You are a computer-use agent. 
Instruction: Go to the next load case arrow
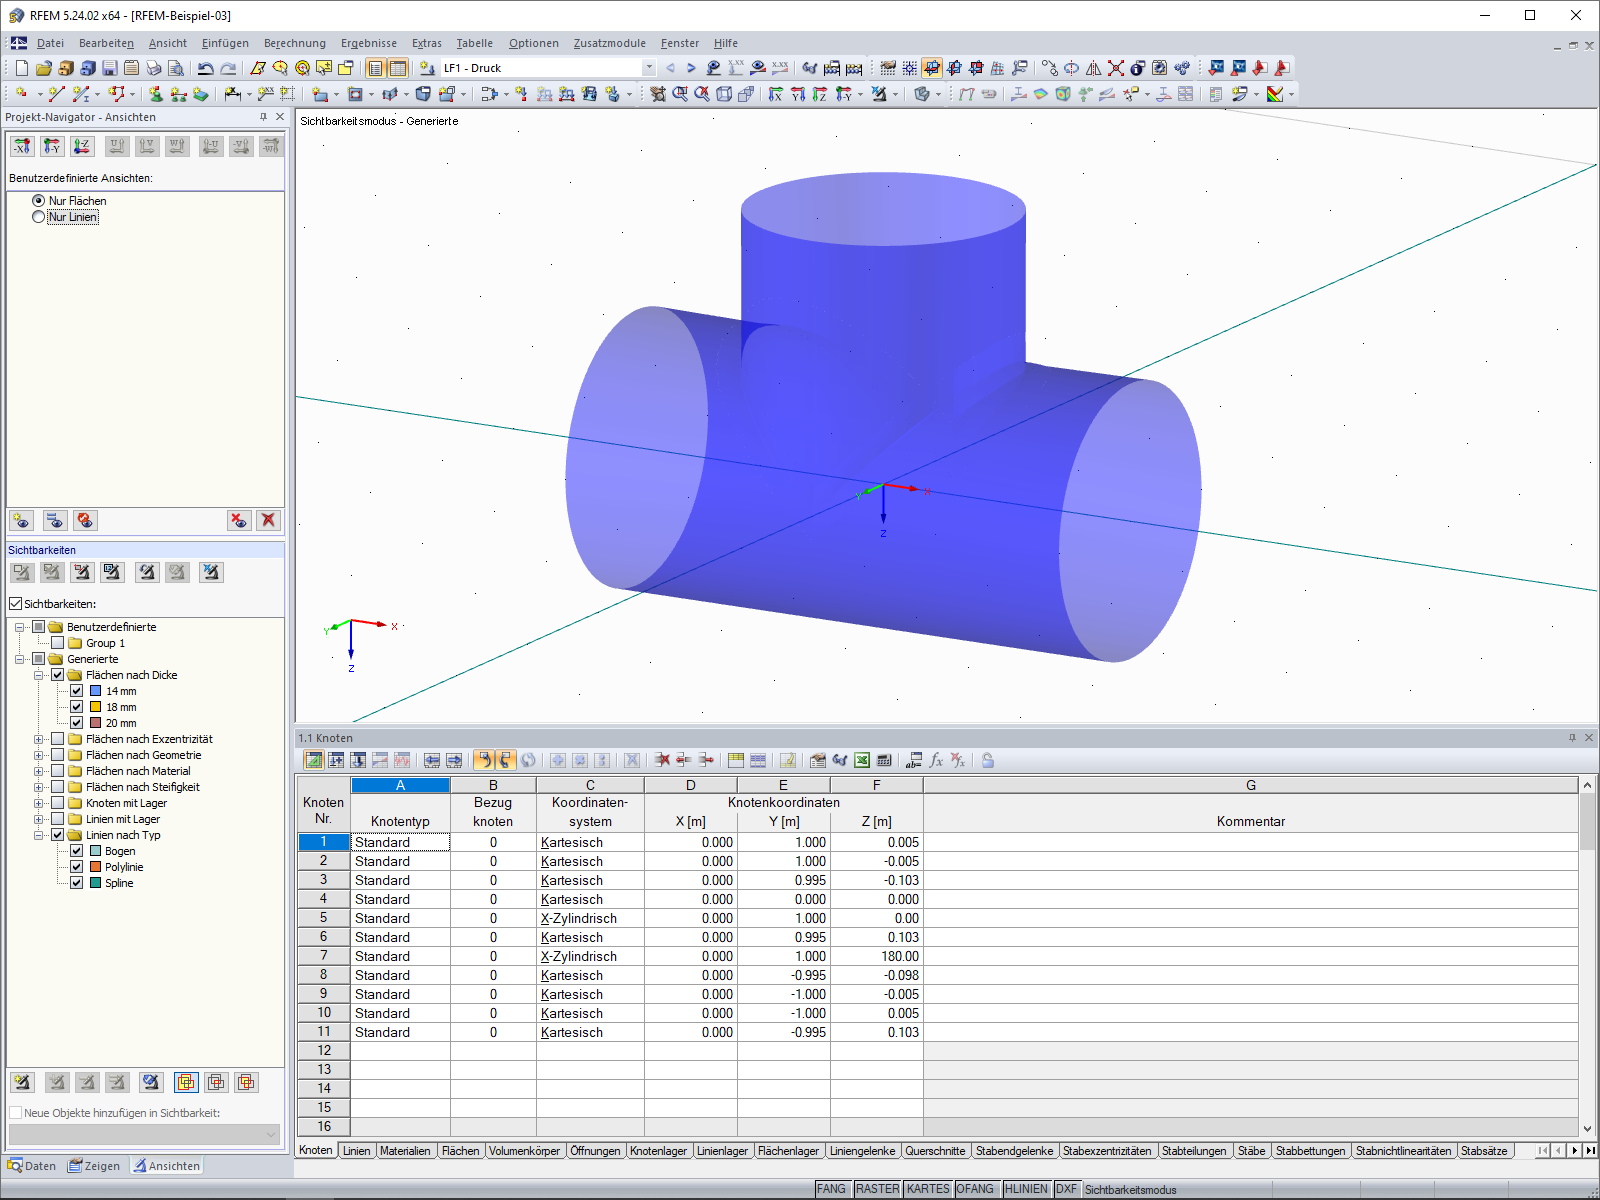point(691,68)
